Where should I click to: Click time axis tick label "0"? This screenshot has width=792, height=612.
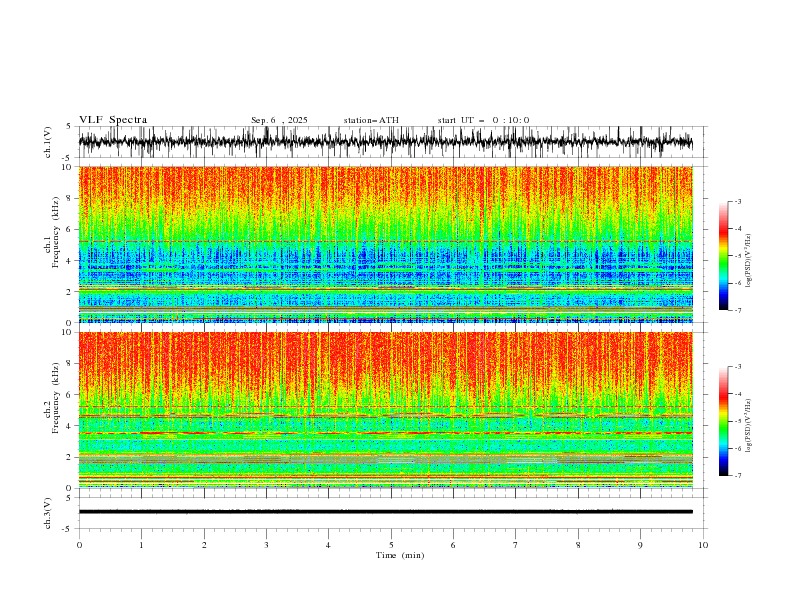pos(79,545)
